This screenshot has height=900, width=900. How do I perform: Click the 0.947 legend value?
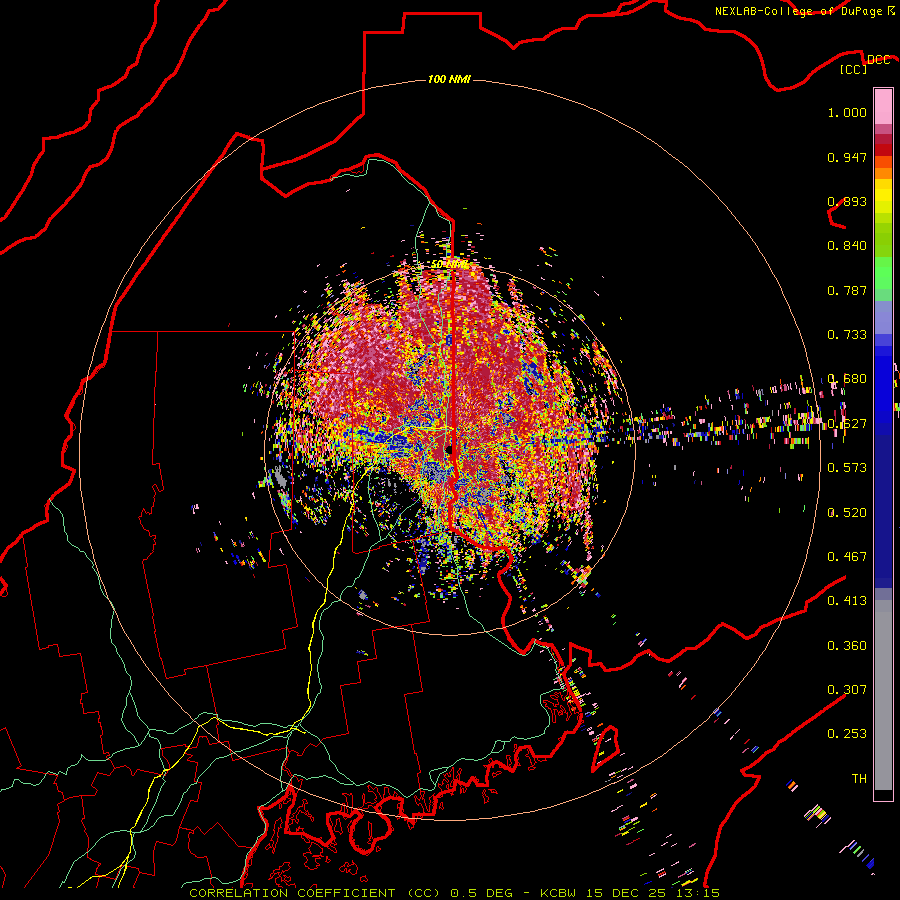click(x=847, y=157)
